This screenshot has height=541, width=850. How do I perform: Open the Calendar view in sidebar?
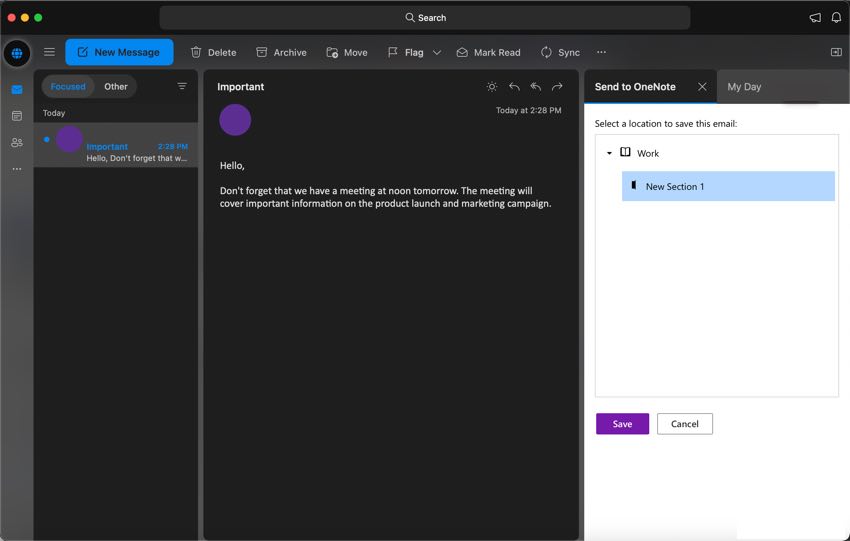click(x=17, y=115)
